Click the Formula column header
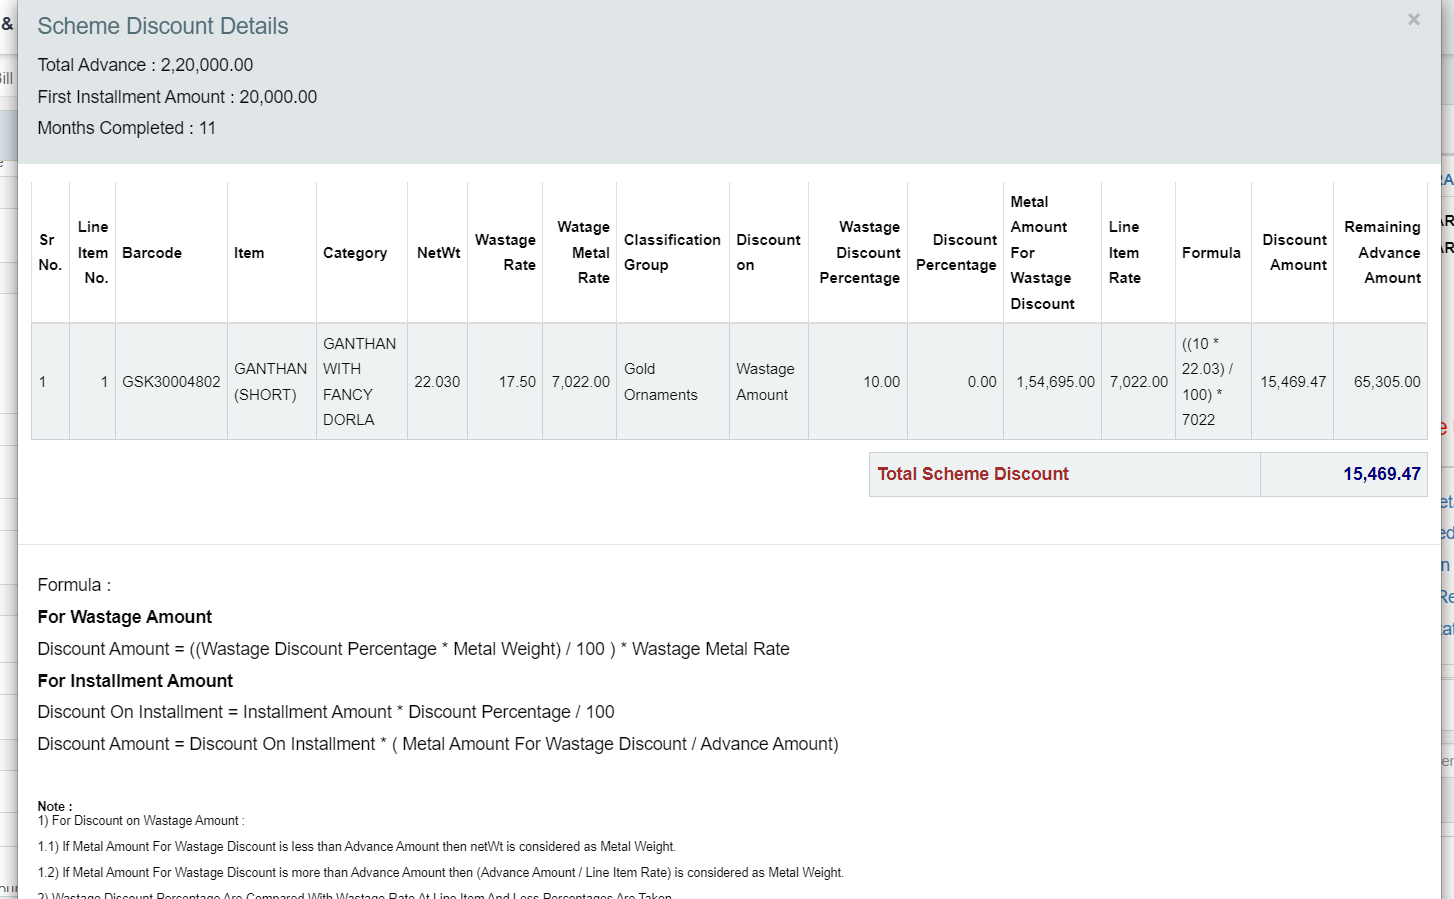Image resolution: width=1454 pixels, height=899 pixels. click(x=1211, y=253)
